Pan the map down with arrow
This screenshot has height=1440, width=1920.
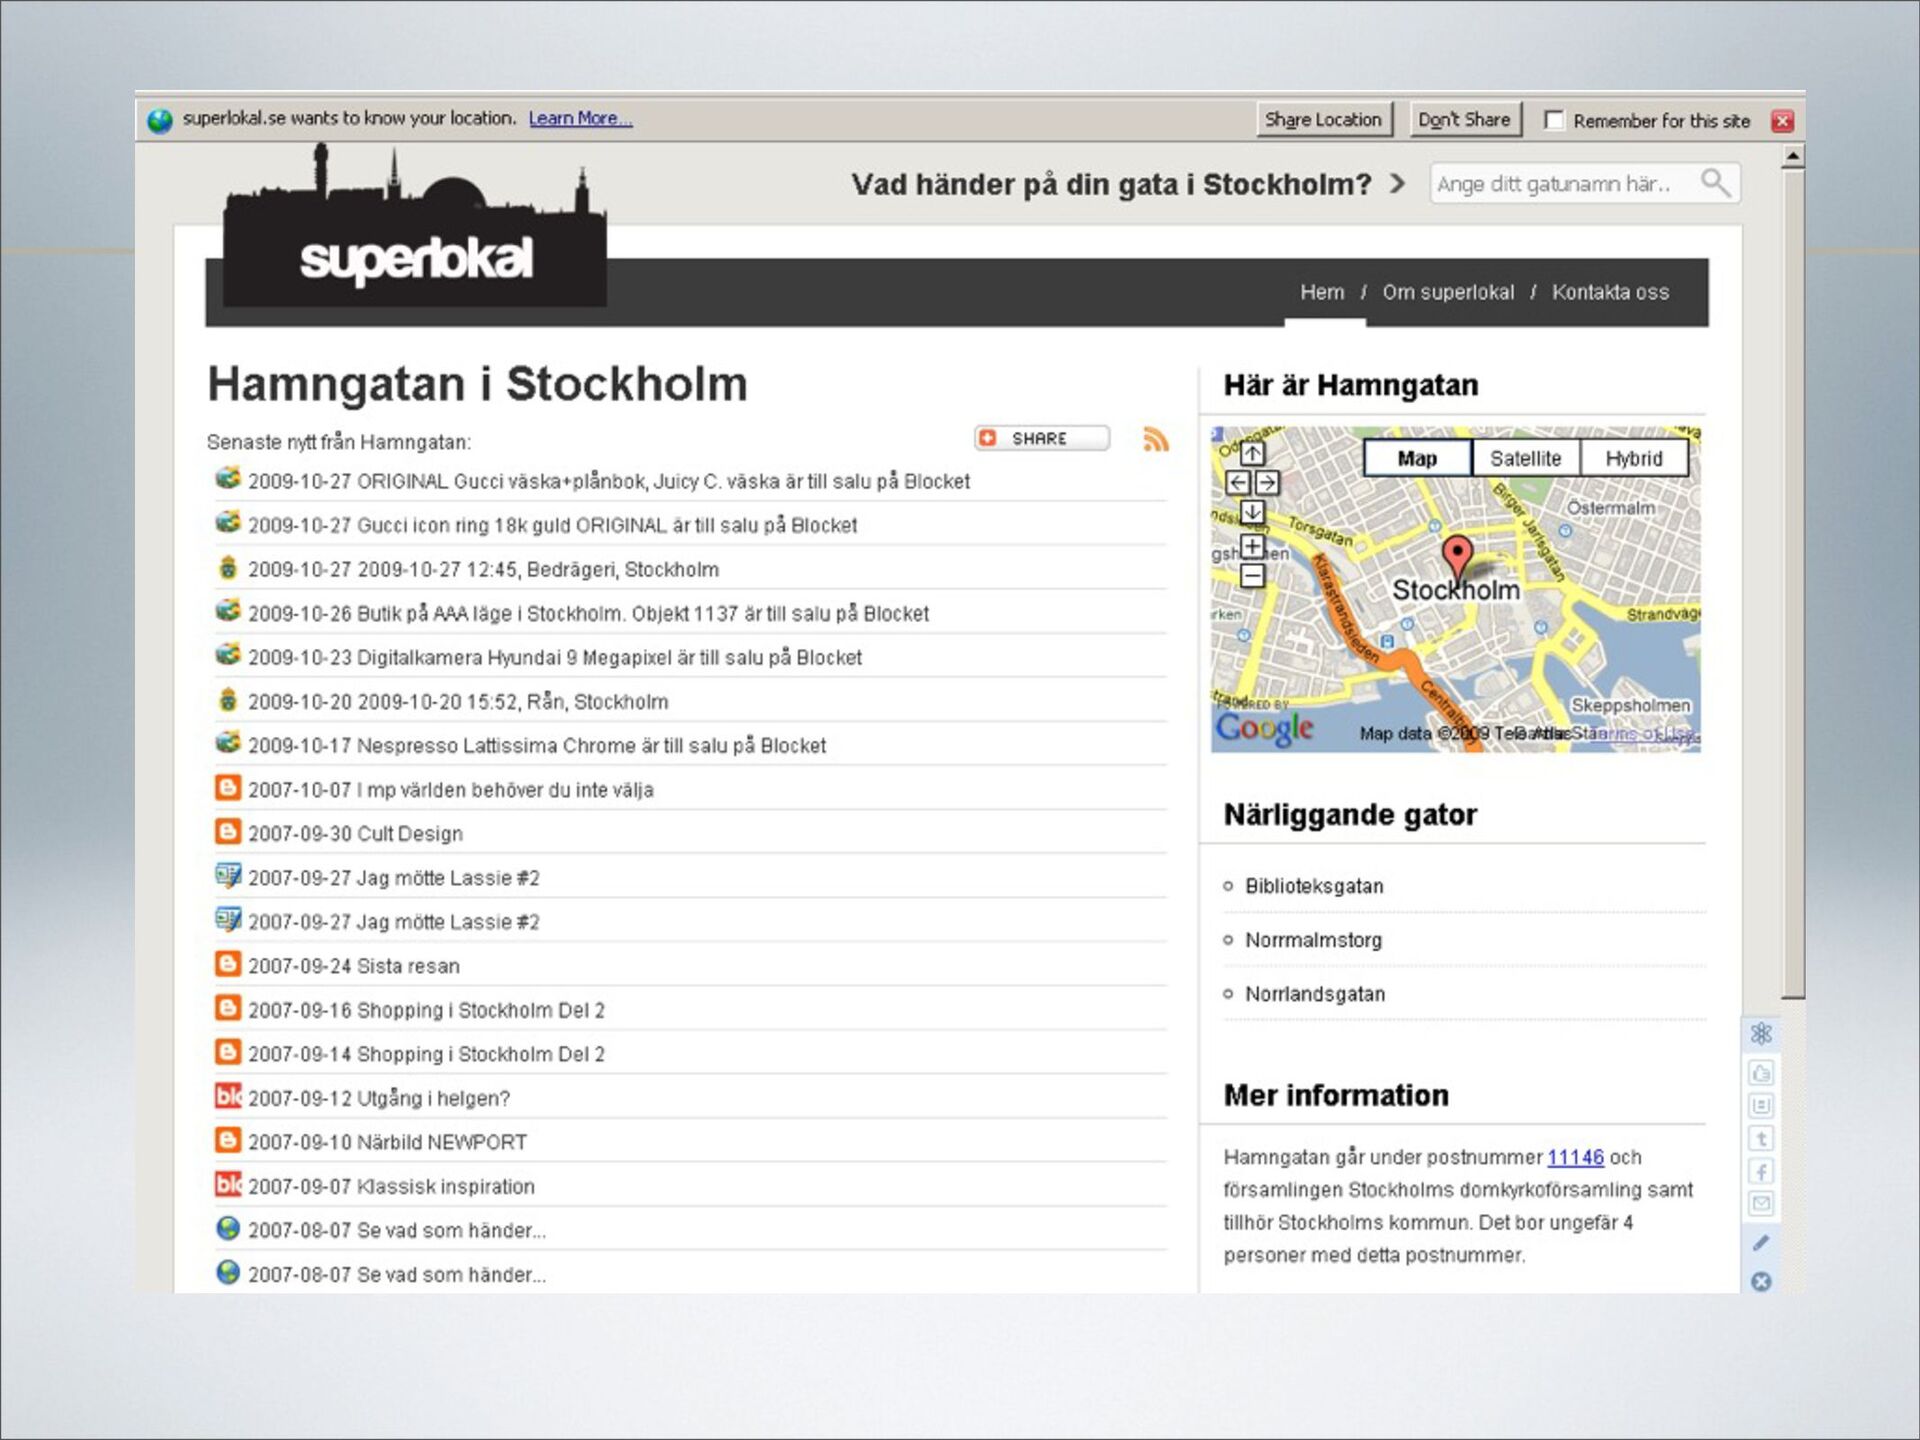click(x=1252, y=512)
